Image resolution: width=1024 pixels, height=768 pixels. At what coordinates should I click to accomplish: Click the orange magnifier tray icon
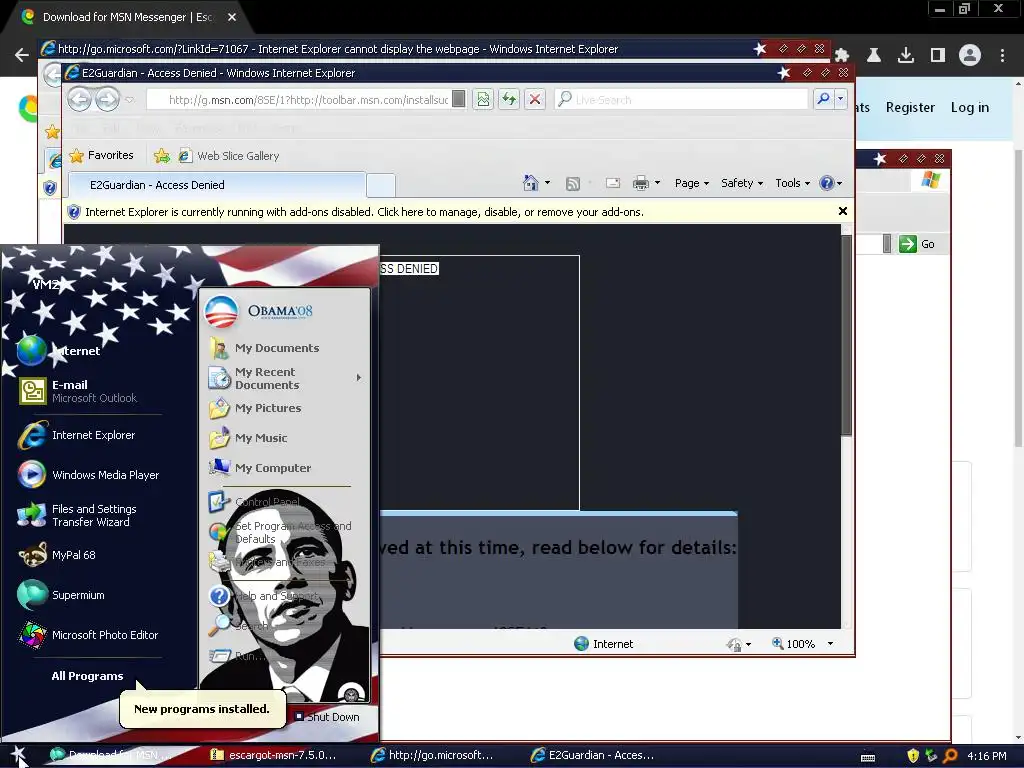[x=950, y=756]
